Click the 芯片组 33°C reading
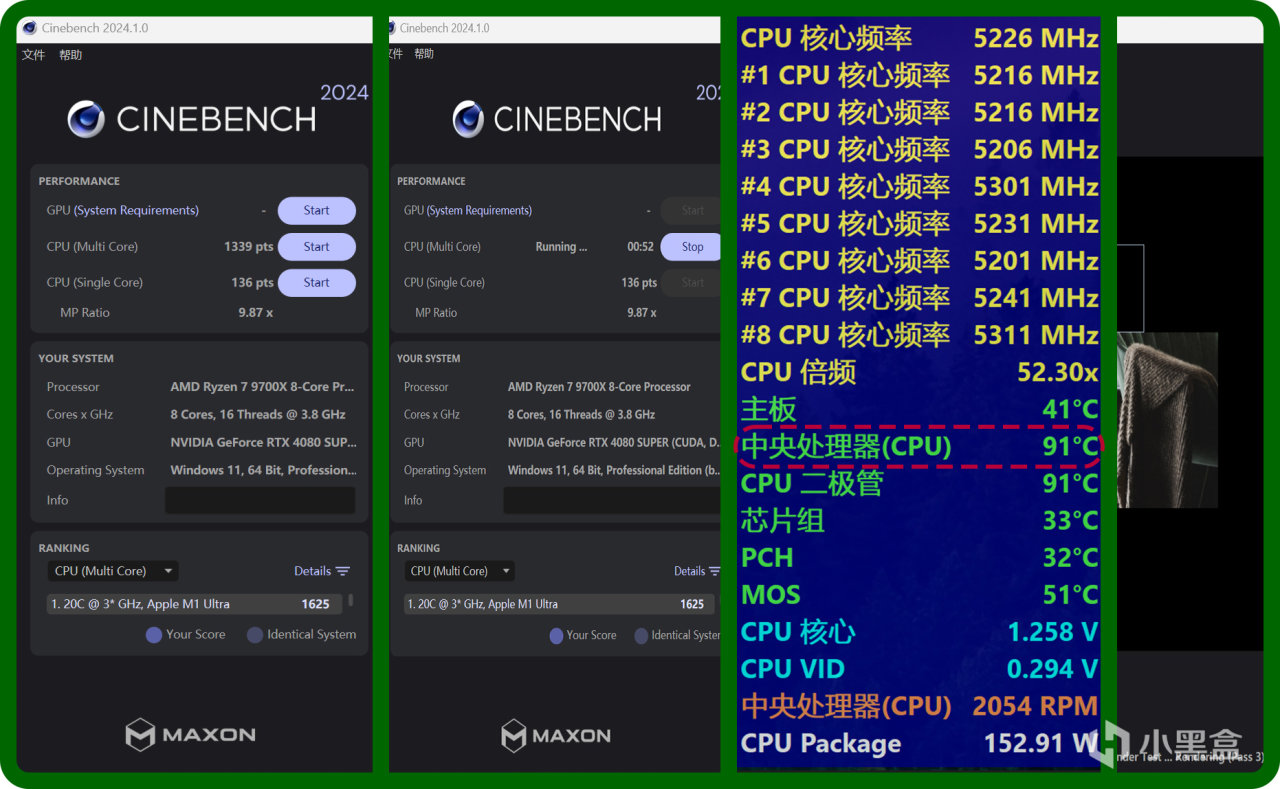 [x=919, y=520]
